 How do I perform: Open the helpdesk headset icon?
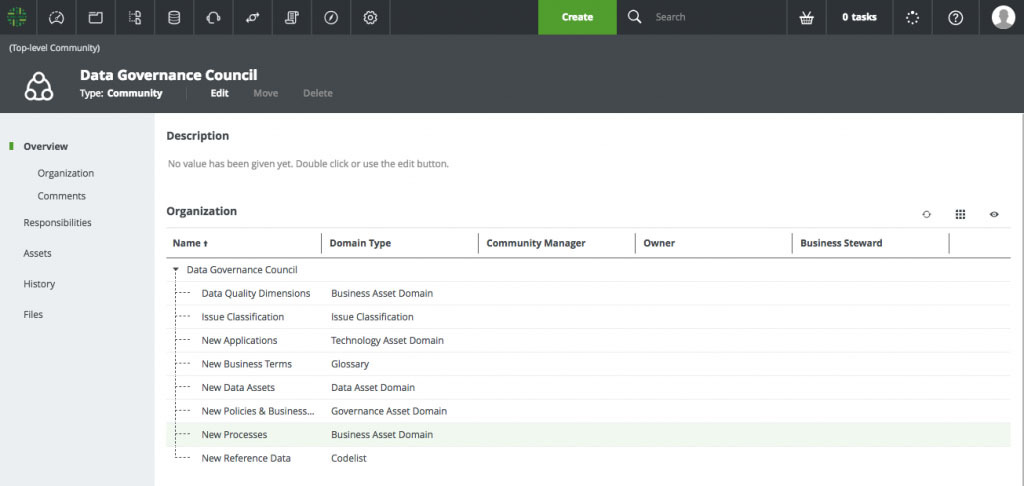tap(214, 18)
